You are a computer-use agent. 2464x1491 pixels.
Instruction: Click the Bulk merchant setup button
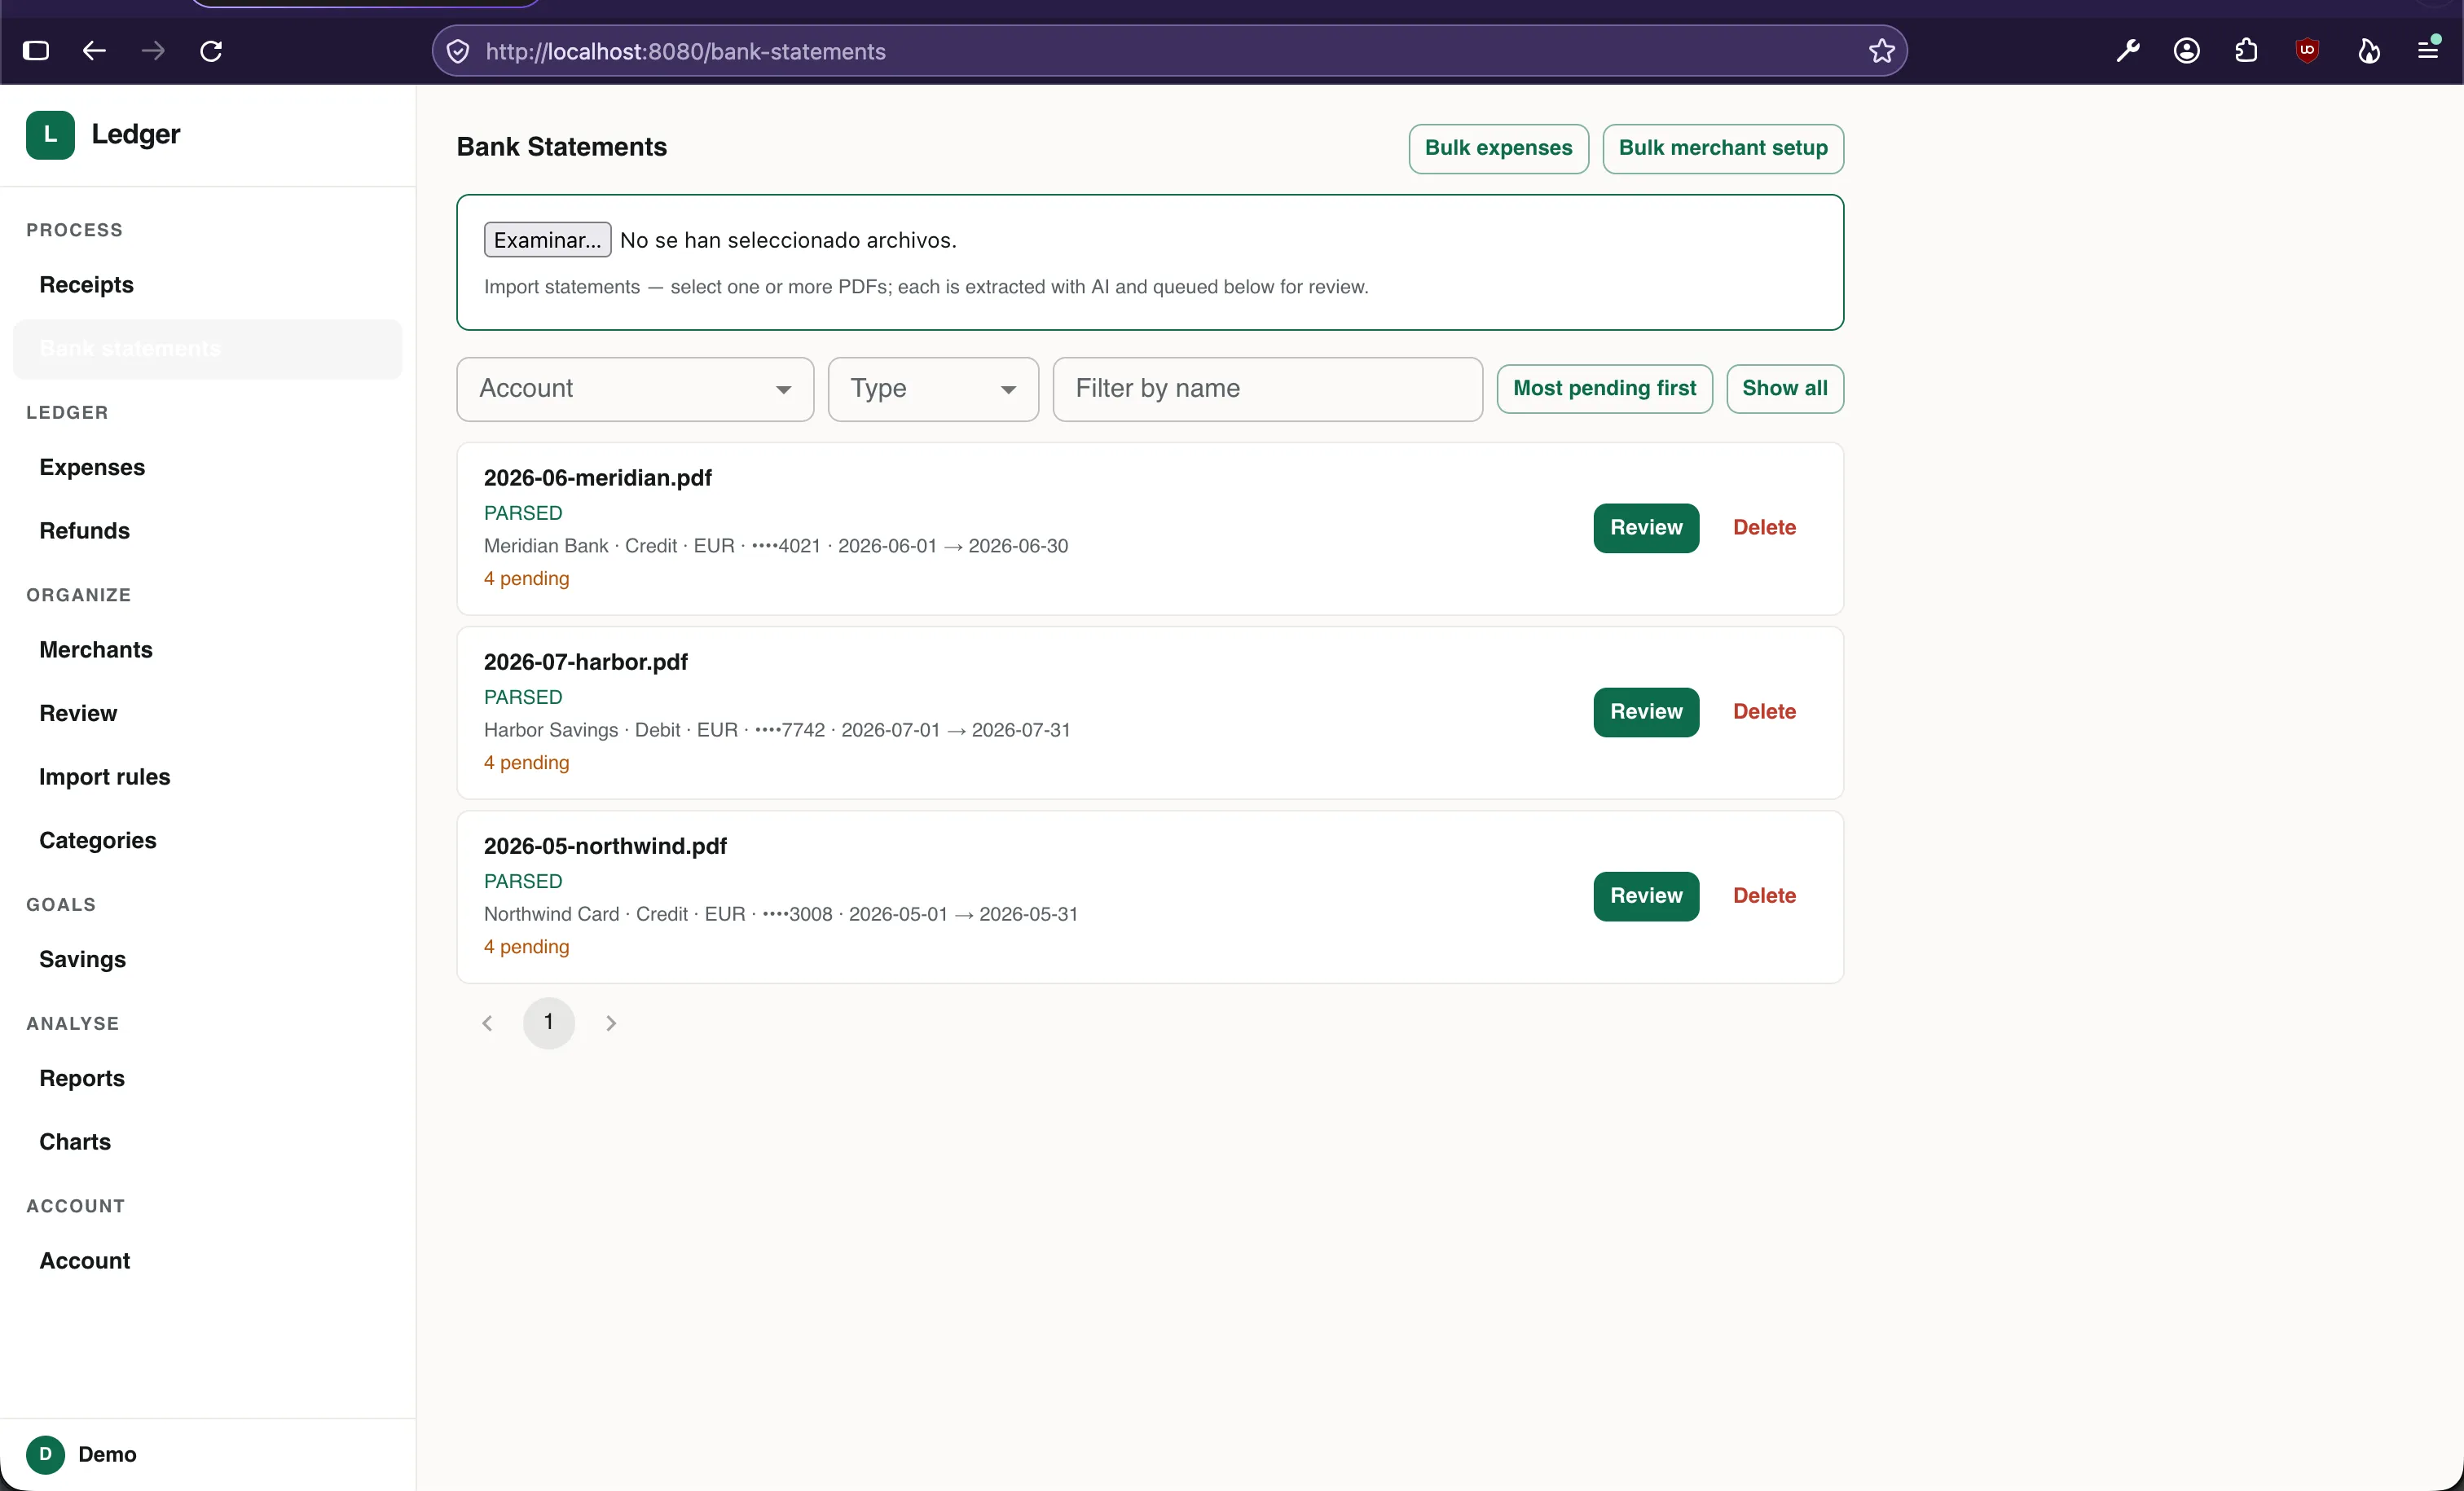1722,148
